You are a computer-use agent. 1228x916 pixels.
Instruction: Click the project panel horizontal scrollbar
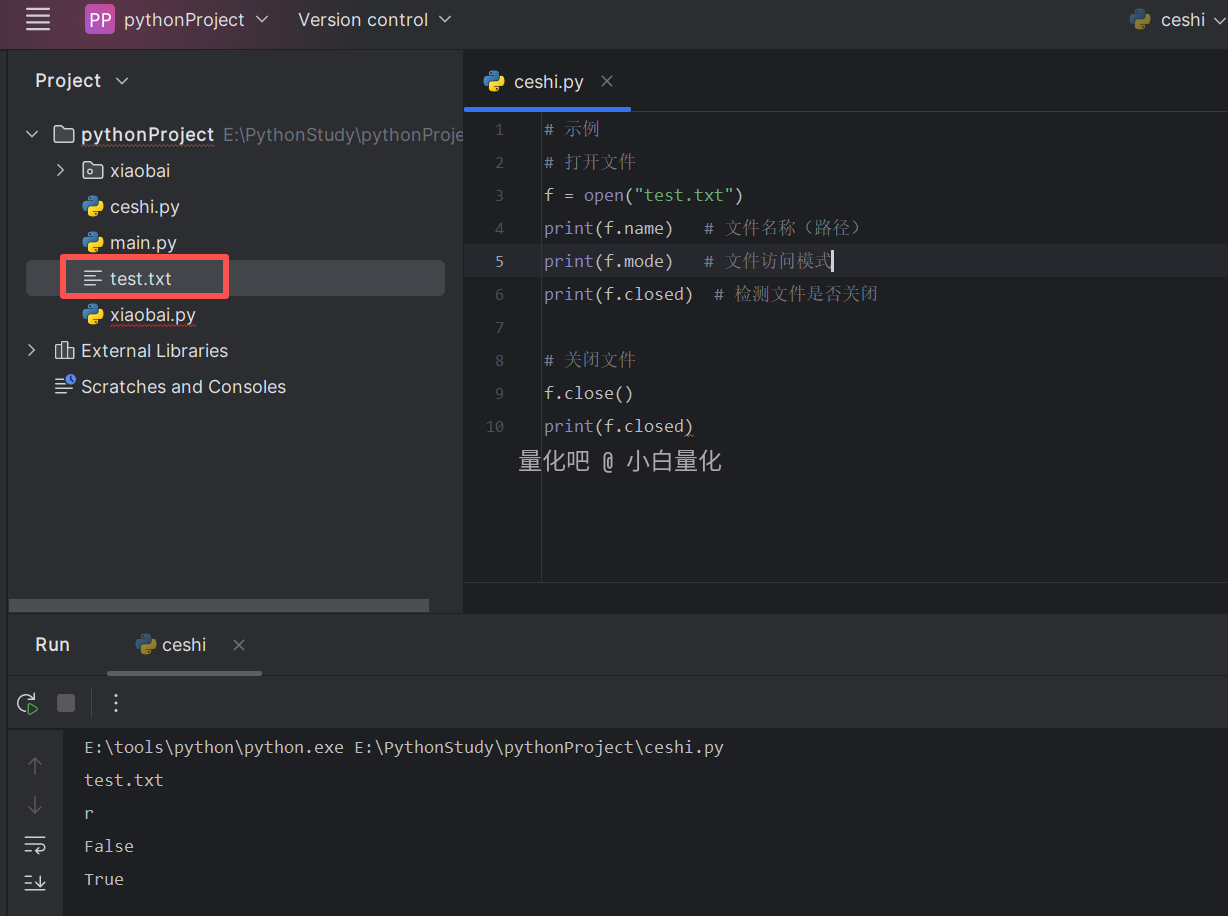(x=218, y=605)
